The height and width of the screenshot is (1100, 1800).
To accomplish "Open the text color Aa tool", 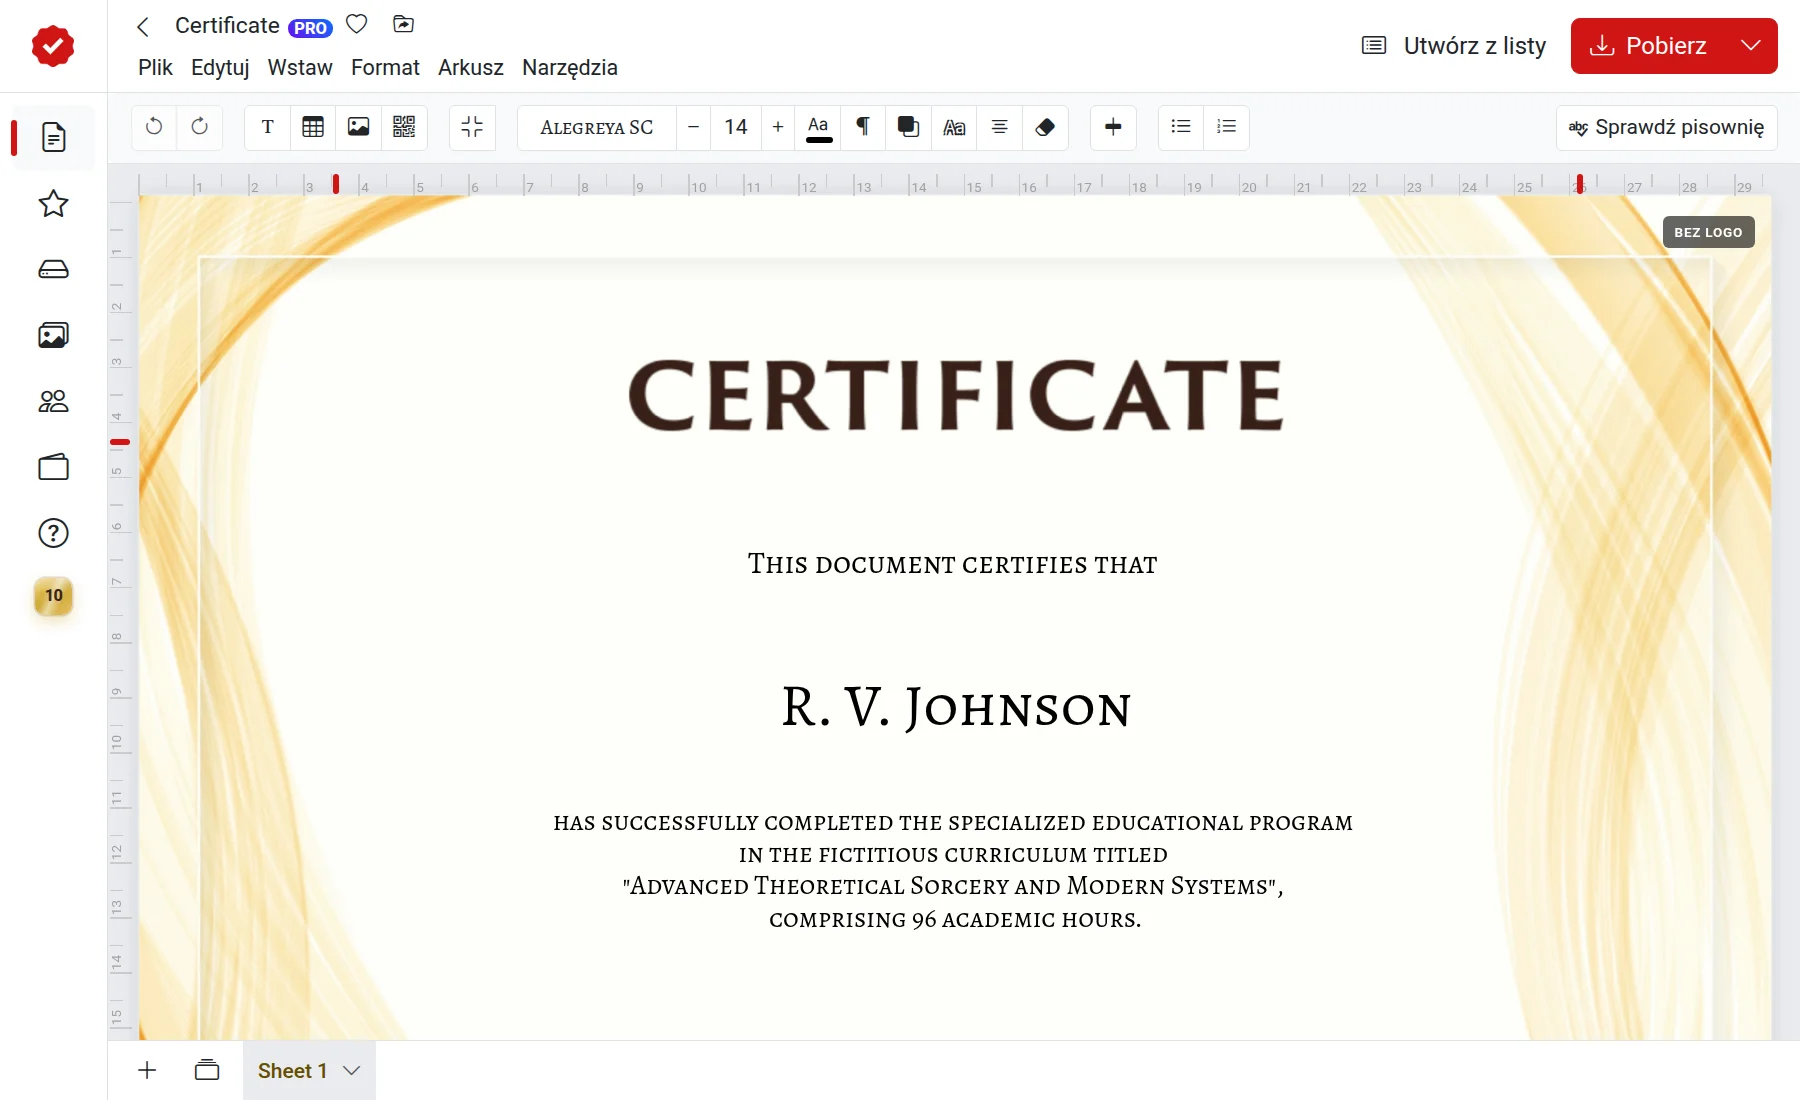I will pos(818,127).
